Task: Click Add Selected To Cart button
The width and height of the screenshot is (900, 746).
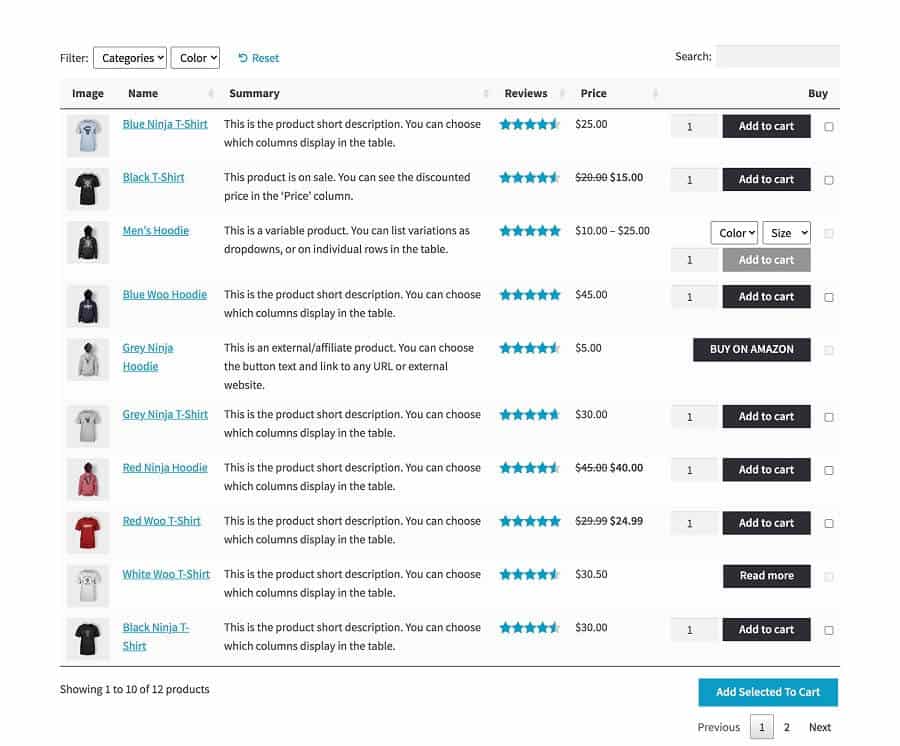Action: point(768,692)
